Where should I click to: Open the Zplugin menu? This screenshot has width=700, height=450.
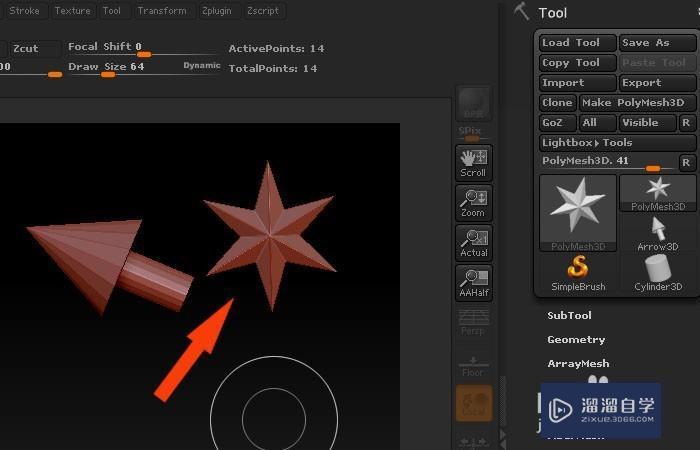point(217,11)
